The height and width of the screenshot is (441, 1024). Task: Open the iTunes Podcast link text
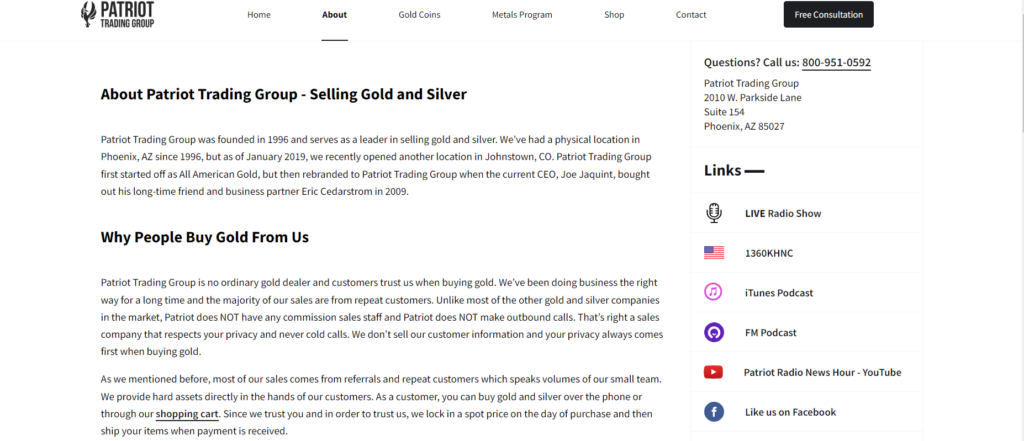click(x=779, y=293)
